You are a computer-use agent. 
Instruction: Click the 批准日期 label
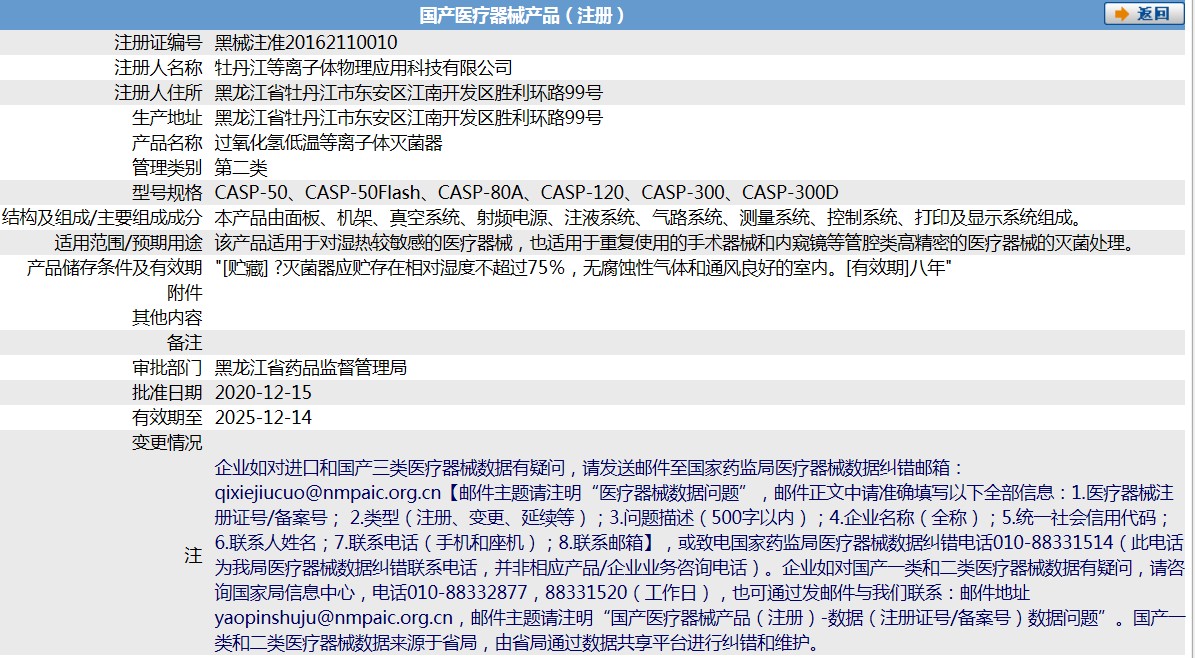click(x=167, y=393)
